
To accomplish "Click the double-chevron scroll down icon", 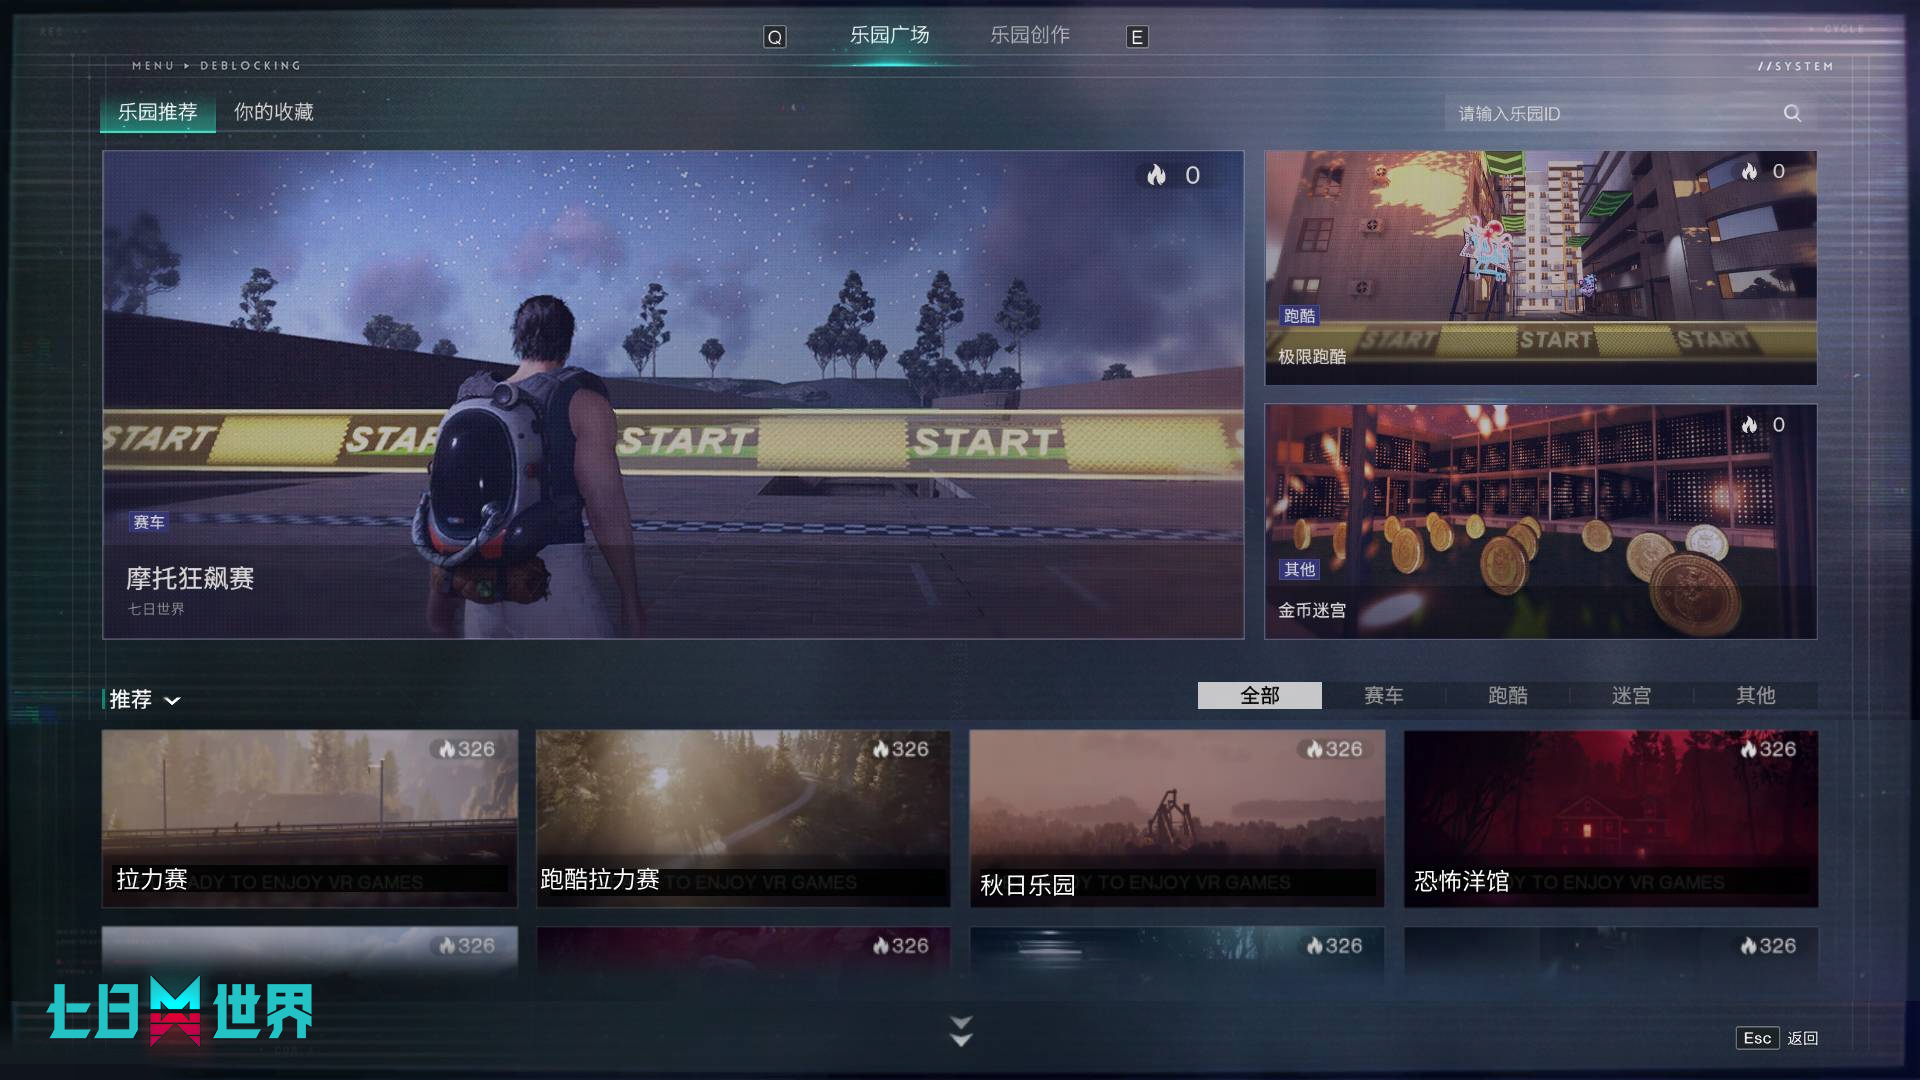I will pos(961,1031).
